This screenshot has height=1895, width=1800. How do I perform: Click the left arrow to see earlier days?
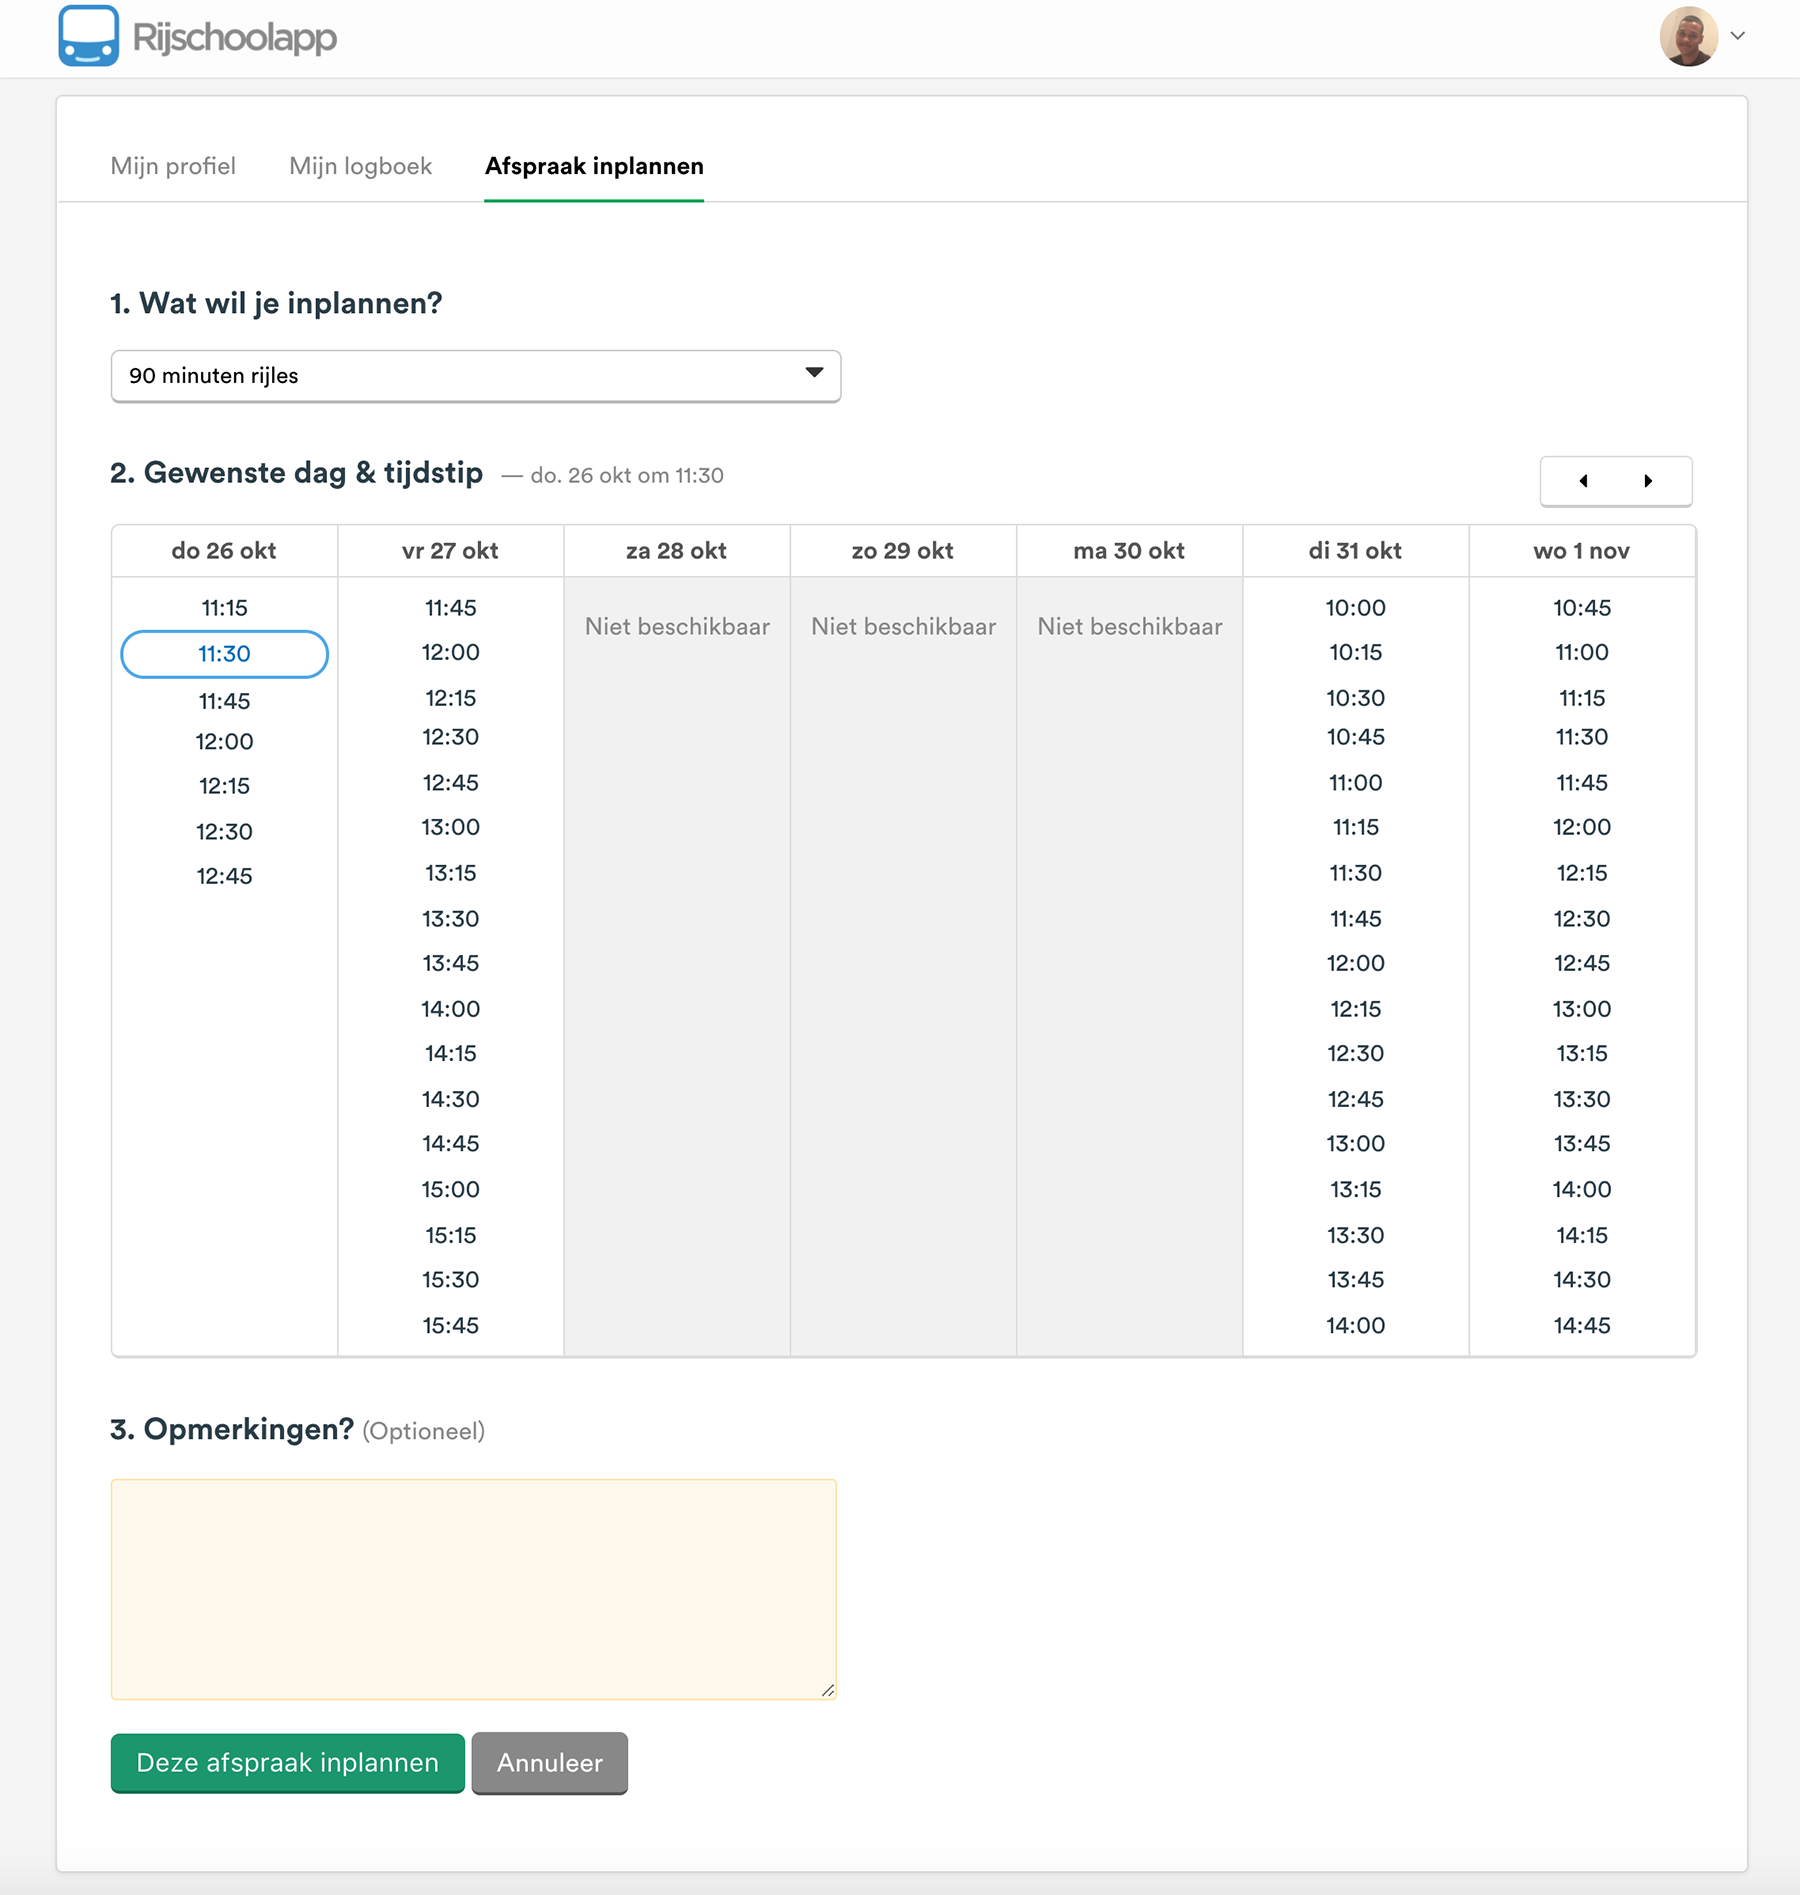click(x=1583, y=481)
